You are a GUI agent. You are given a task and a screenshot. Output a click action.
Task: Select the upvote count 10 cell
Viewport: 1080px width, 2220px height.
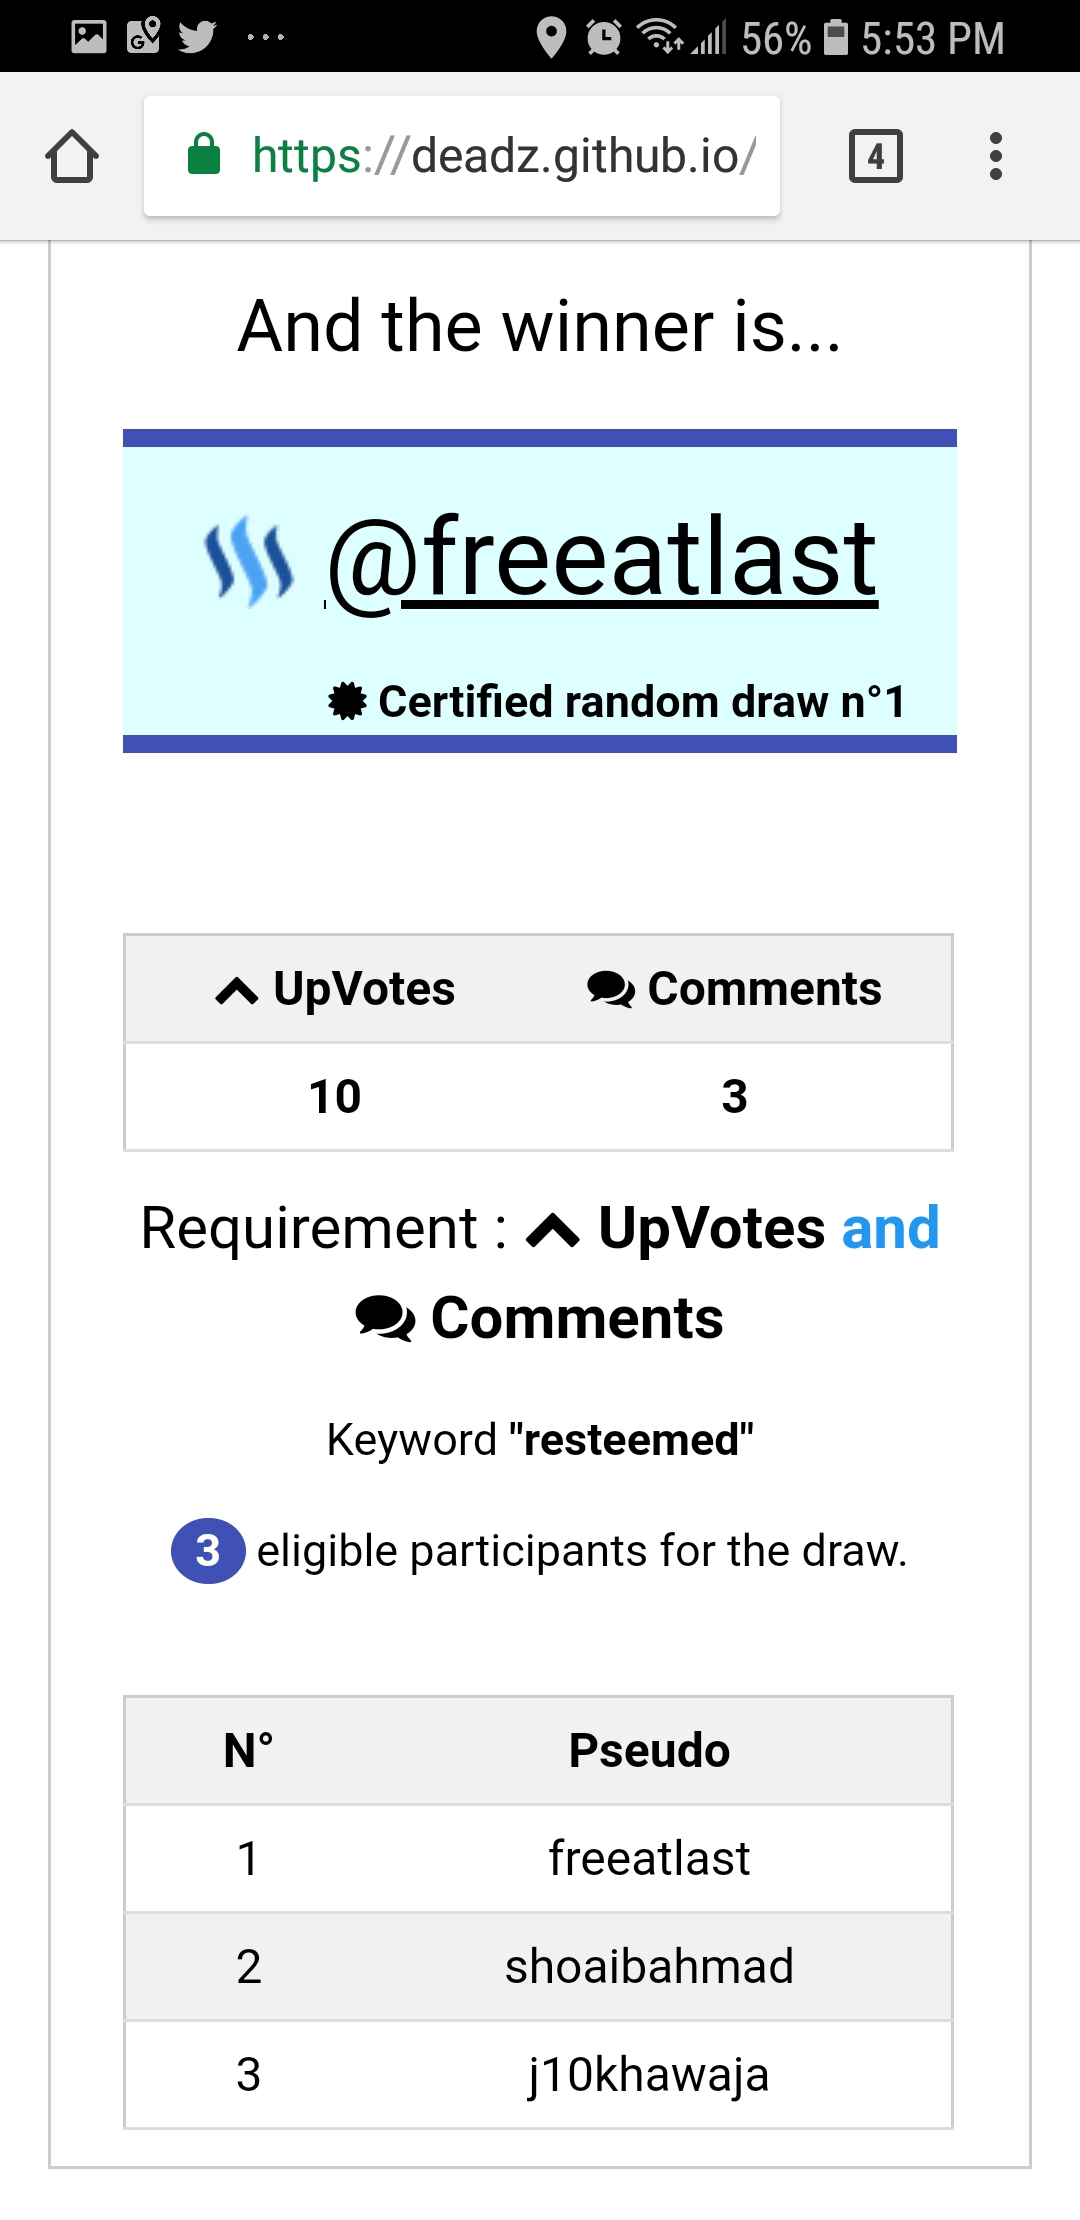[x=335, y=1097]
